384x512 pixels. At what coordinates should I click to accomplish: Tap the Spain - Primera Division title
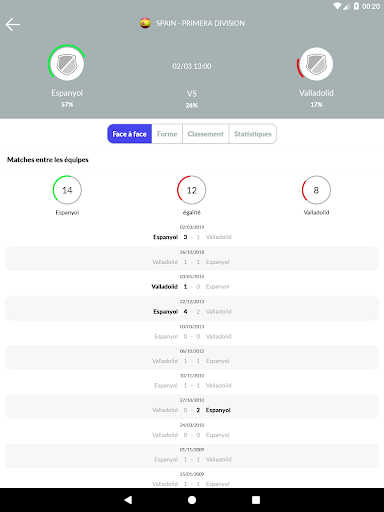(200, 23)
